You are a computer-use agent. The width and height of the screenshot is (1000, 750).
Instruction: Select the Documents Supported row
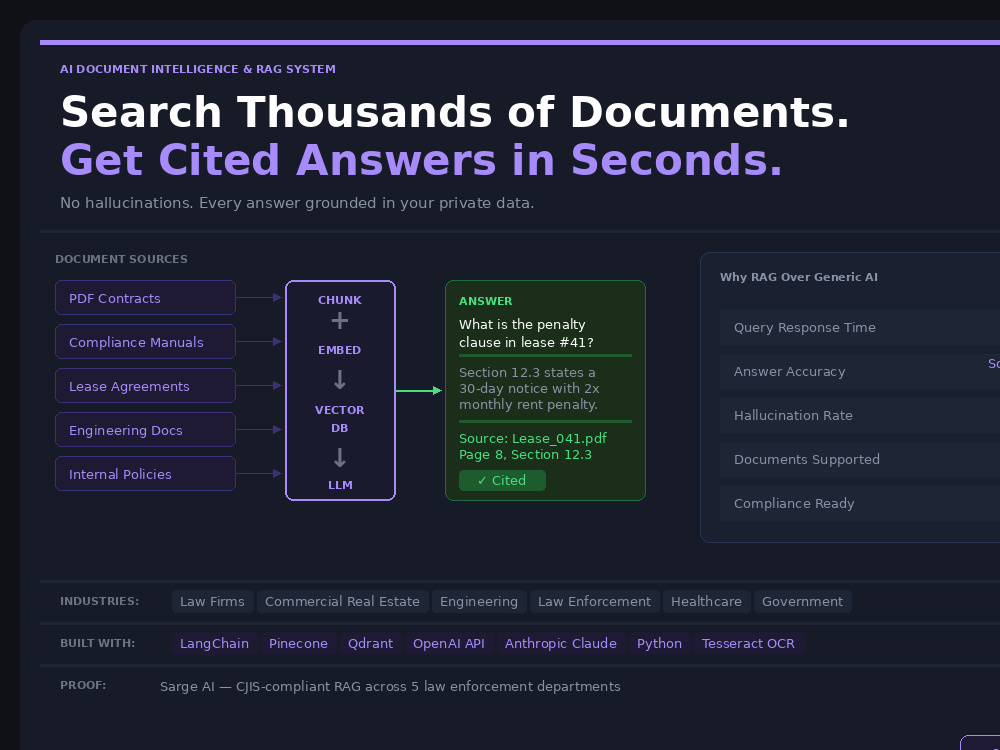860,459
